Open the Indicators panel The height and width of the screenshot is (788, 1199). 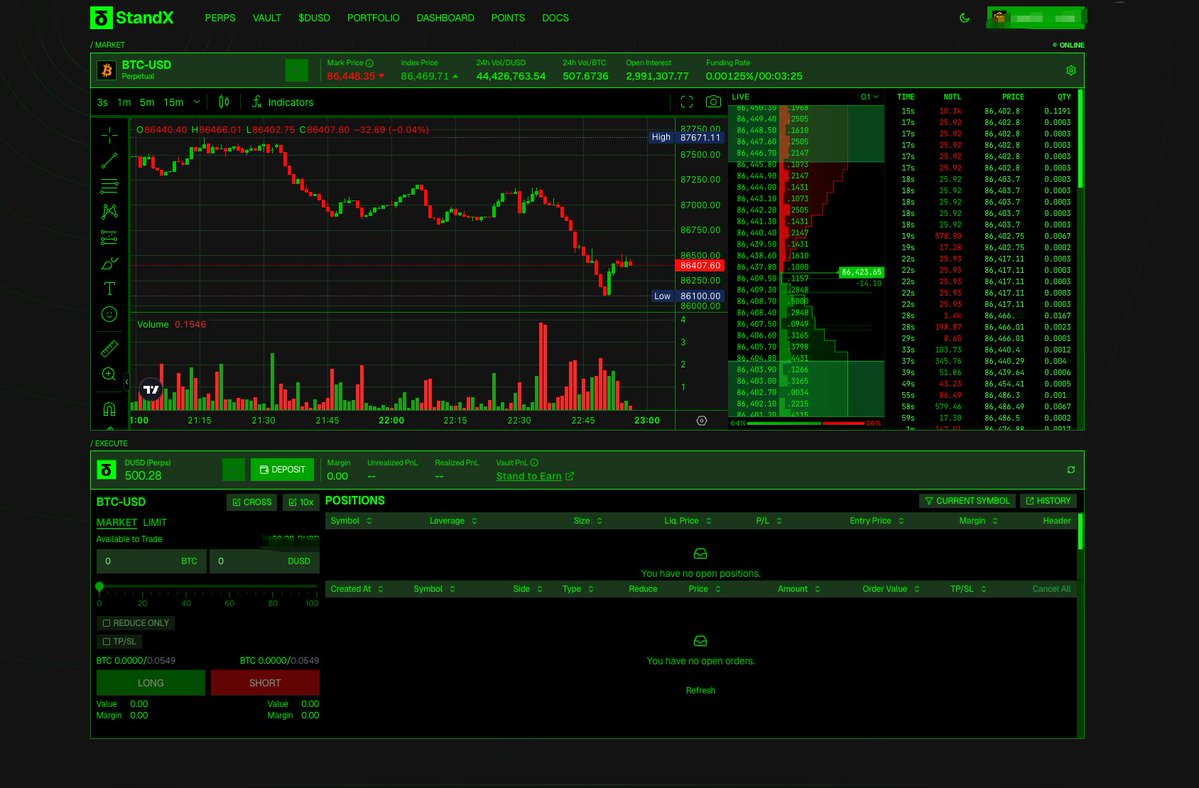pyautogui.click(x=283, y=102)
